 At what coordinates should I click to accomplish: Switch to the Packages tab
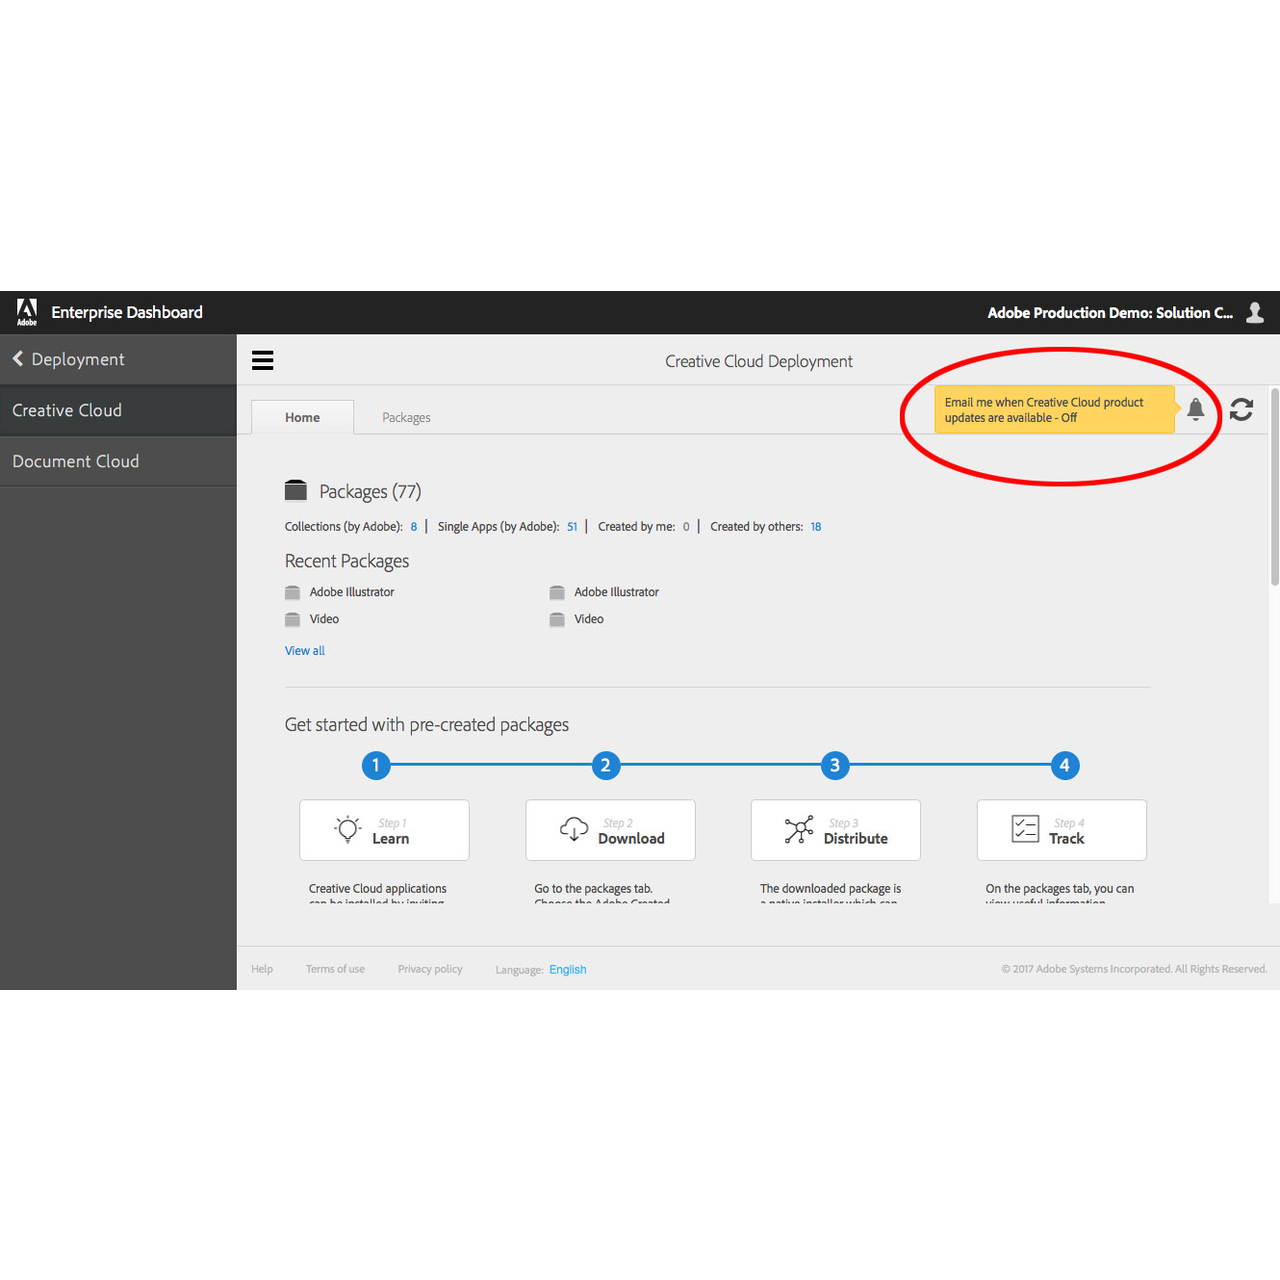406,417
